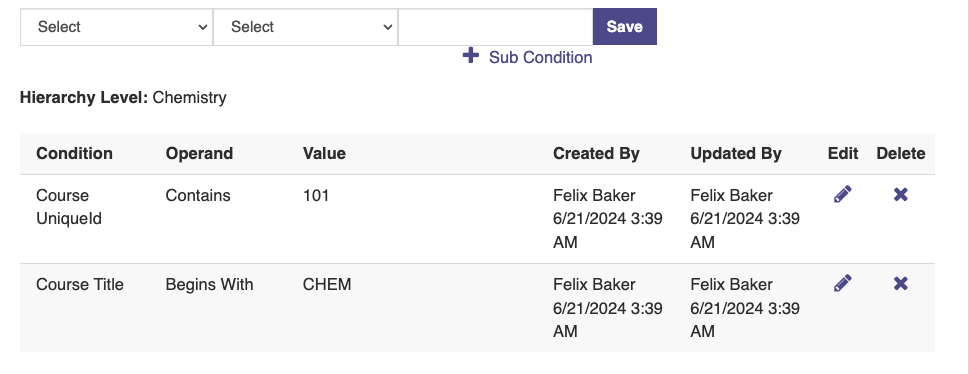Click the empty value text field
Viewport: 969px width, 374px height.
[x=496, y=27]
